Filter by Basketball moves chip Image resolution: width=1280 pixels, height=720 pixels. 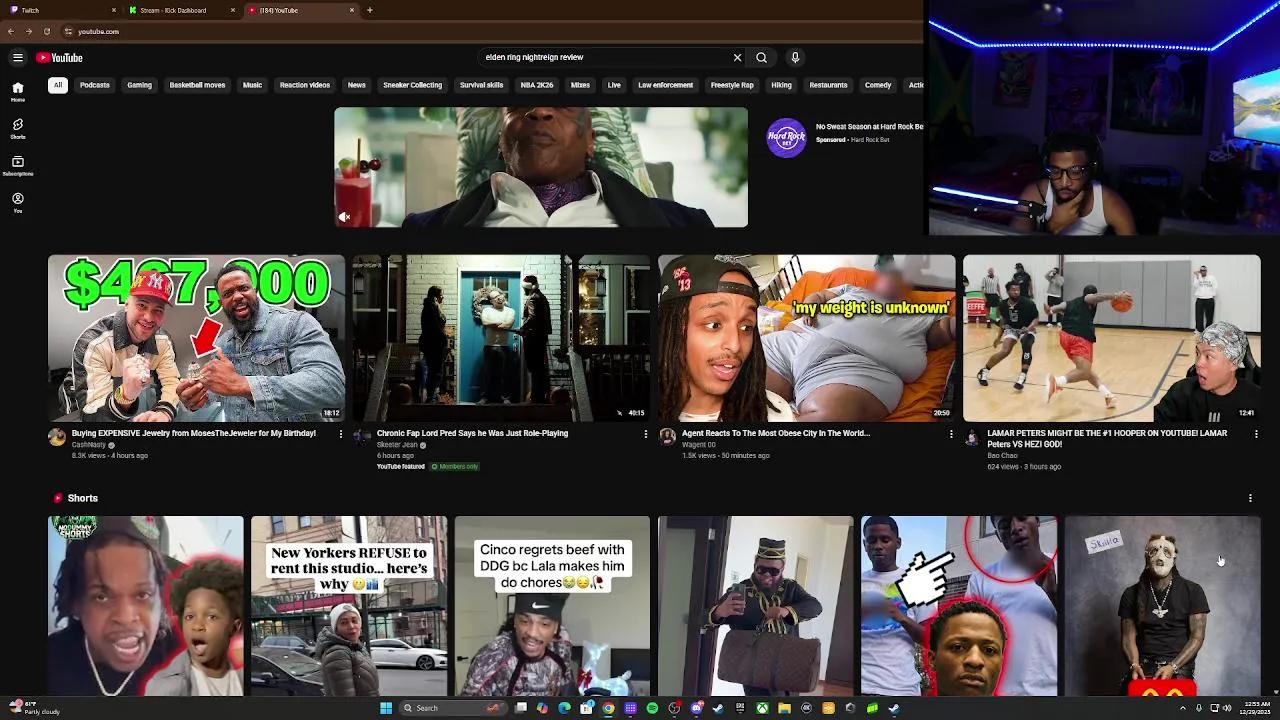(x=197, y=85)
